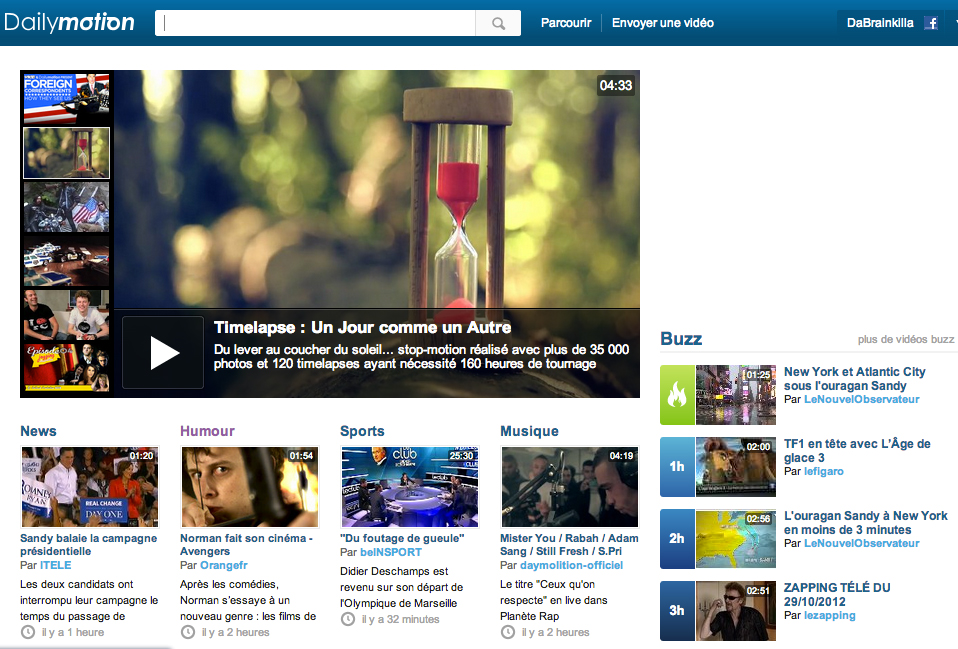The image size is (958, 649).
Task: Open Mister You / Rabah / Adam Sang link
Action: tap(569, 544)
